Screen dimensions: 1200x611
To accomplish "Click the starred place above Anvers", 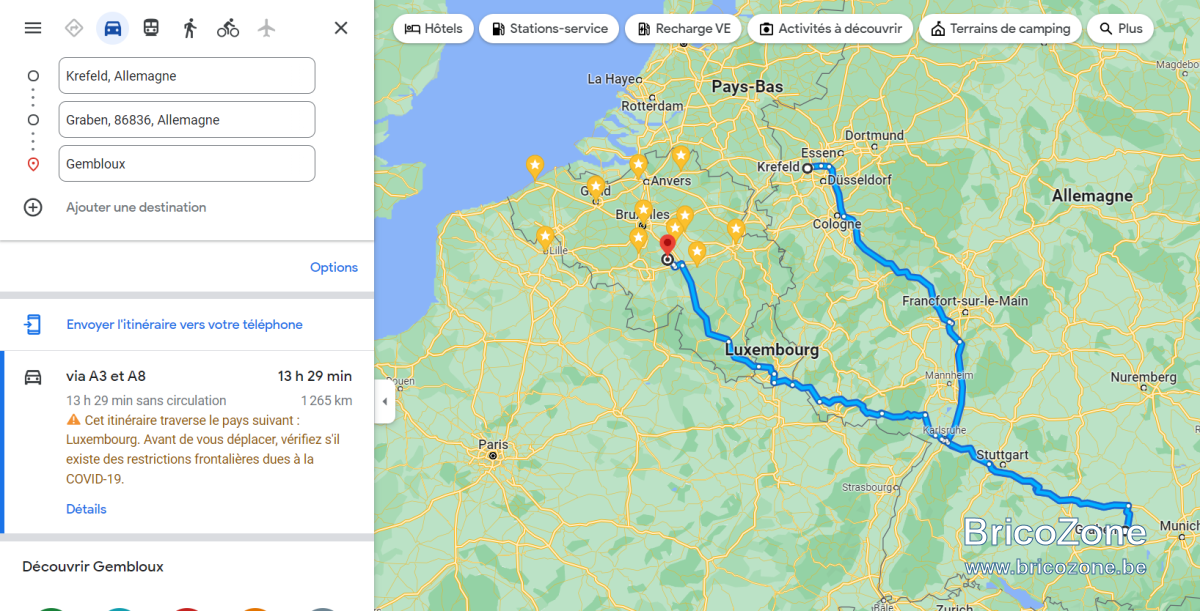I will (x=680, y=157).
